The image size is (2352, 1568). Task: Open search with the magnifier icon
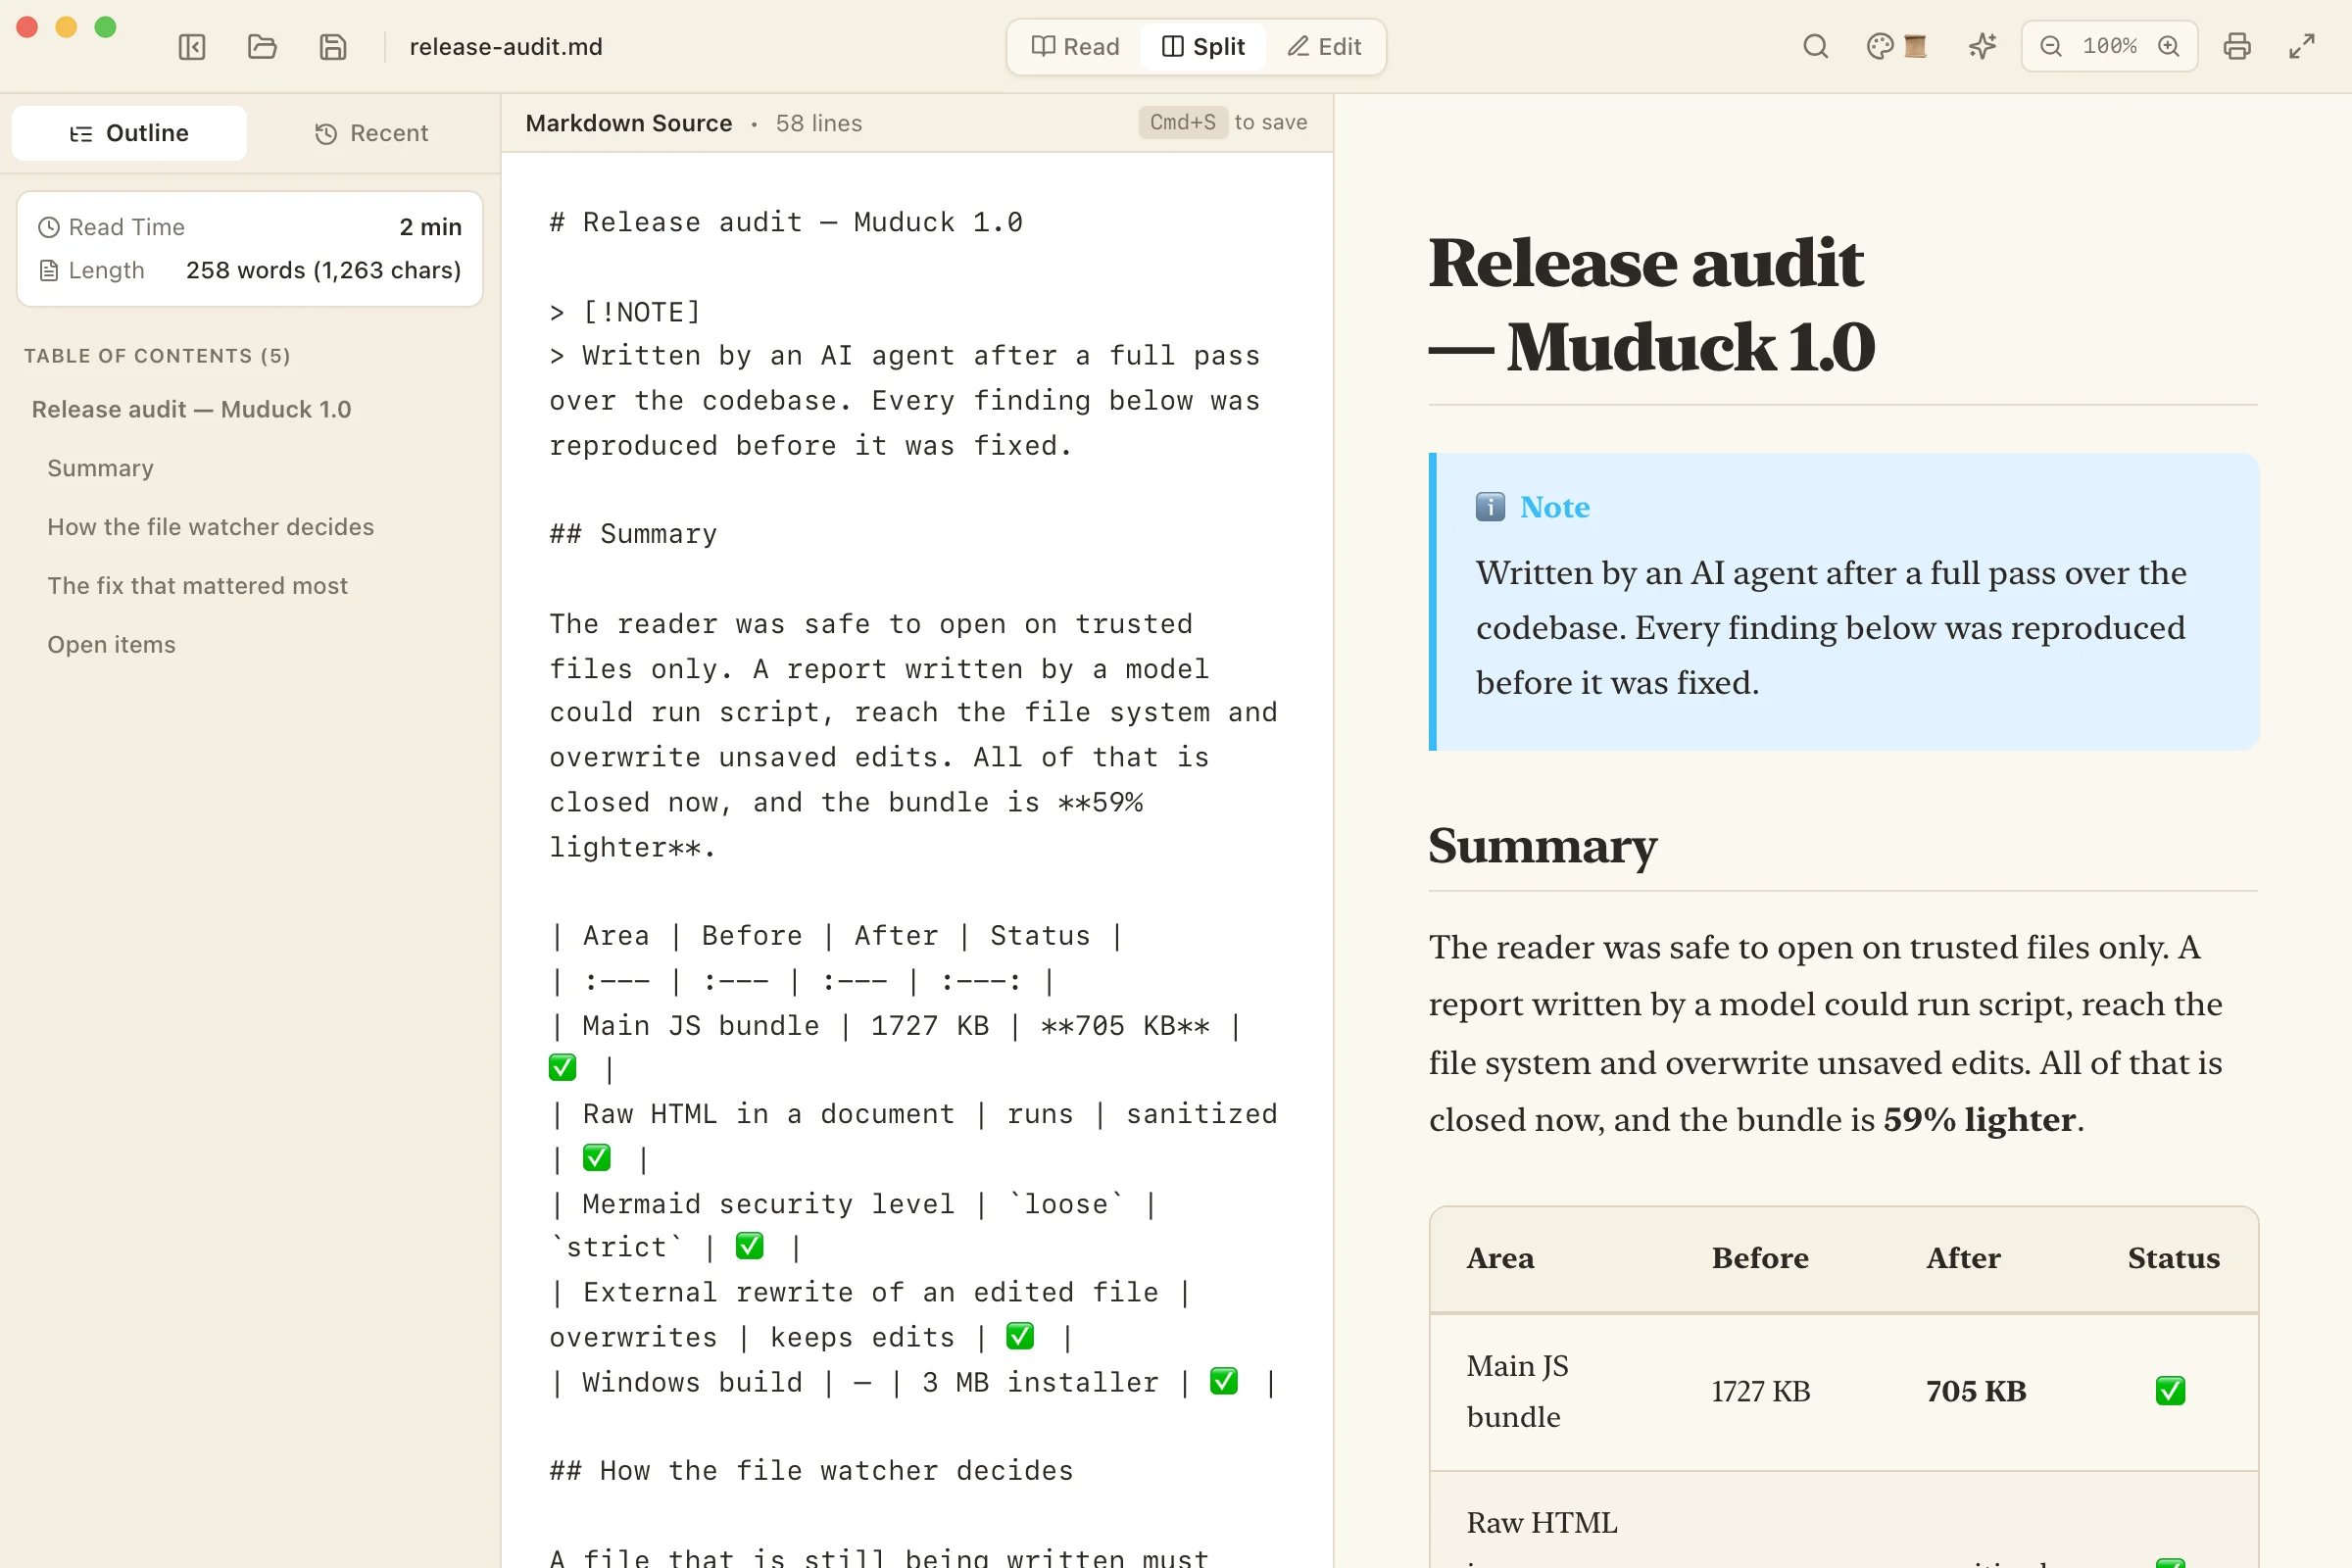(1816, 46)
